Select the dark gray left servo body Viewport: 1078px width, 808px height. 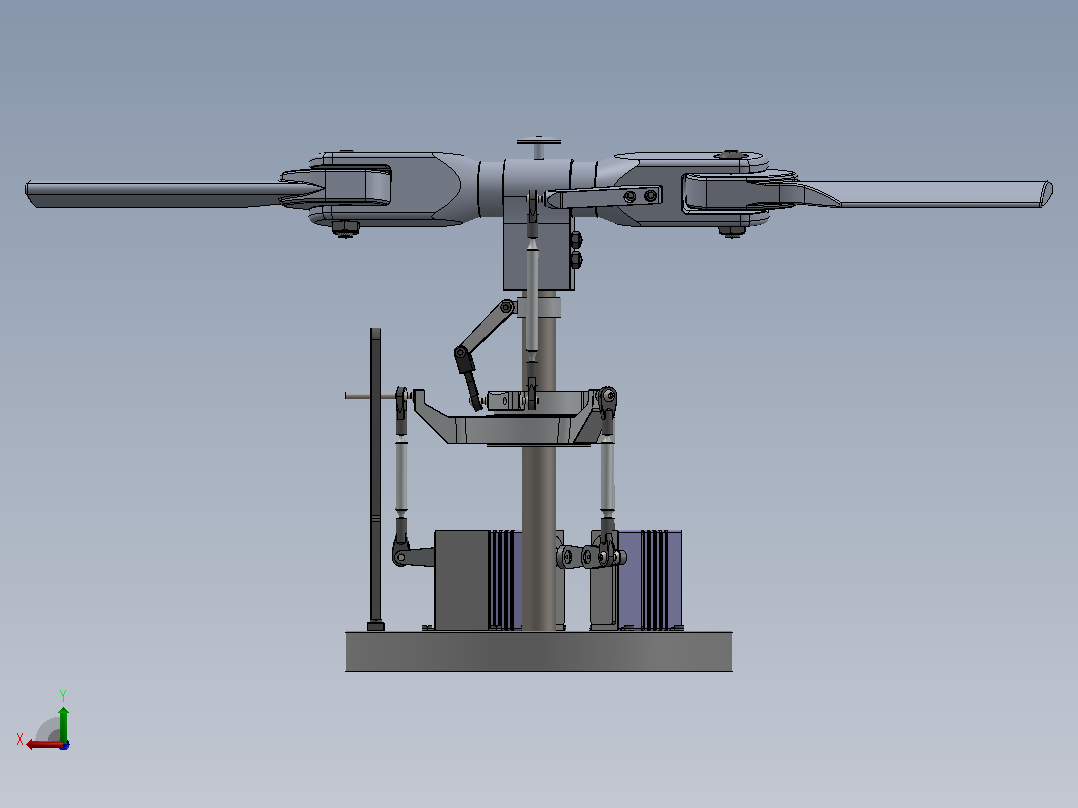point(461,580)
